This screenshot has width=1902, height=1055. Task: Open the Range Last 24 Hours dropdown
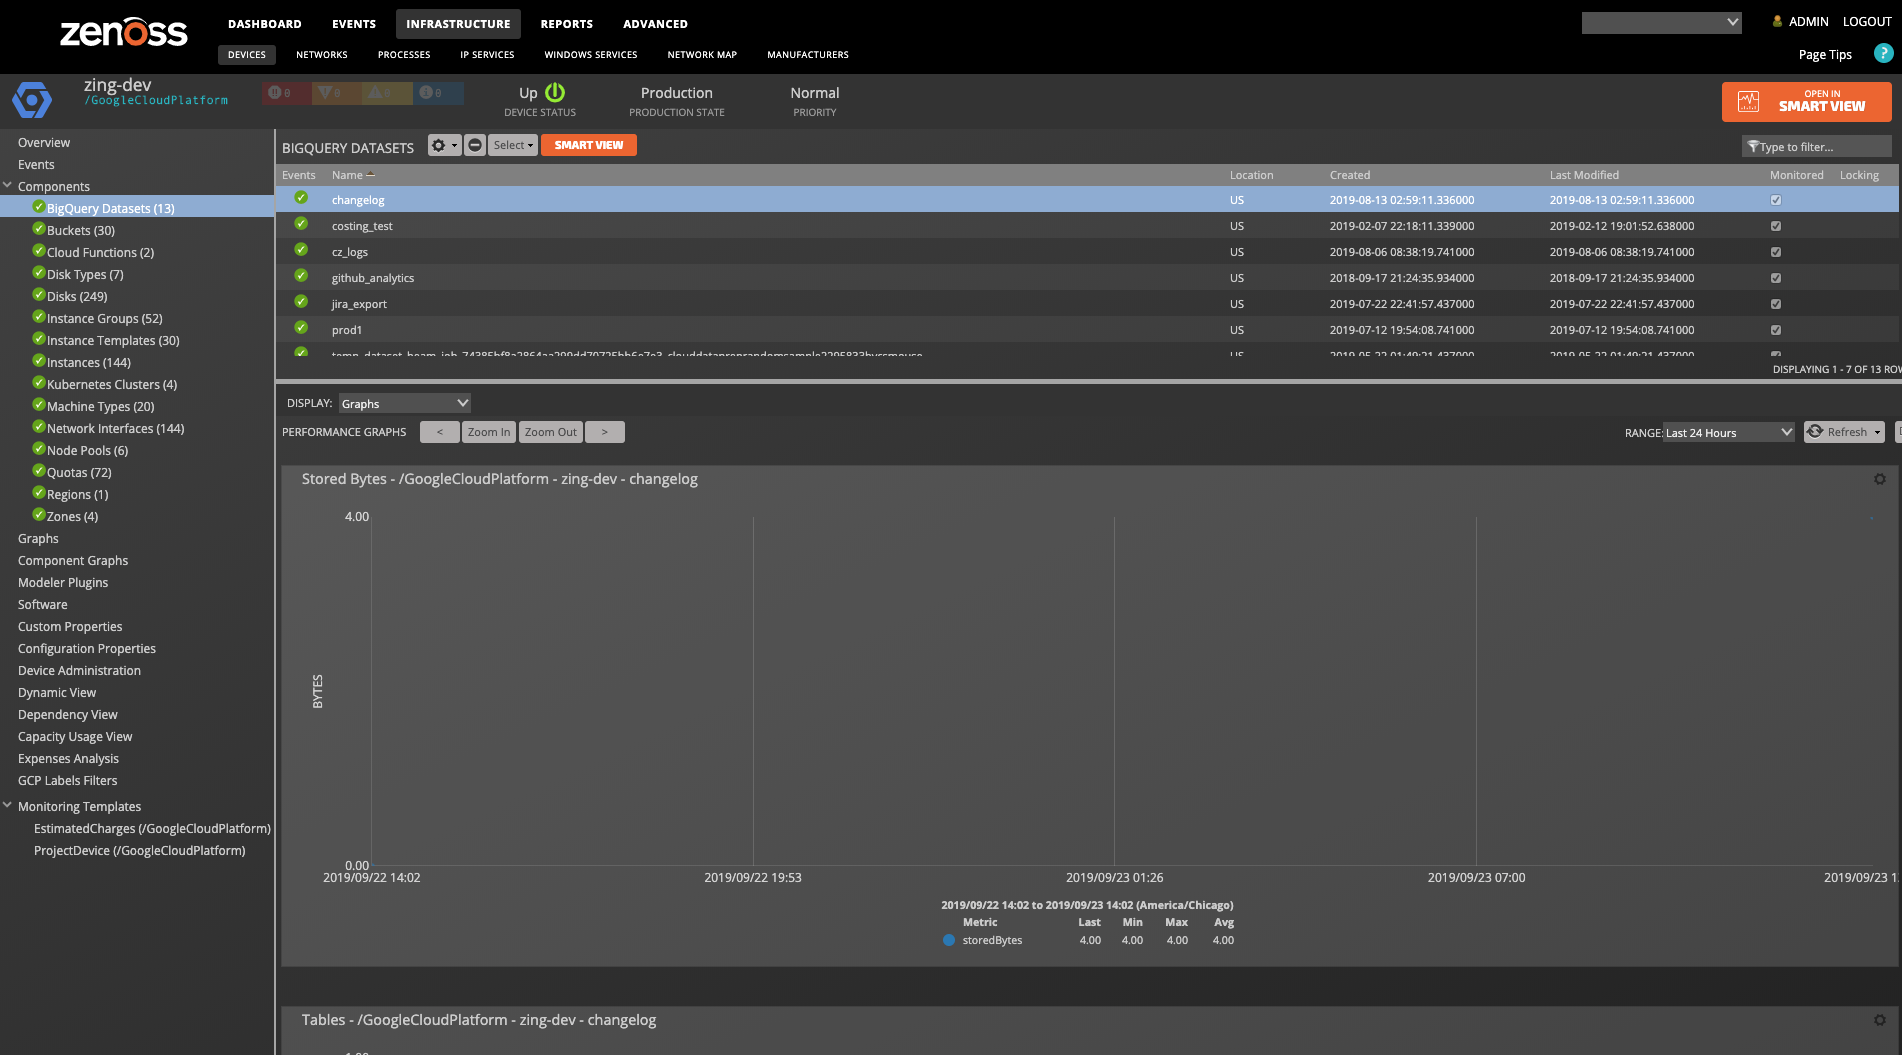coord(1729,432)
